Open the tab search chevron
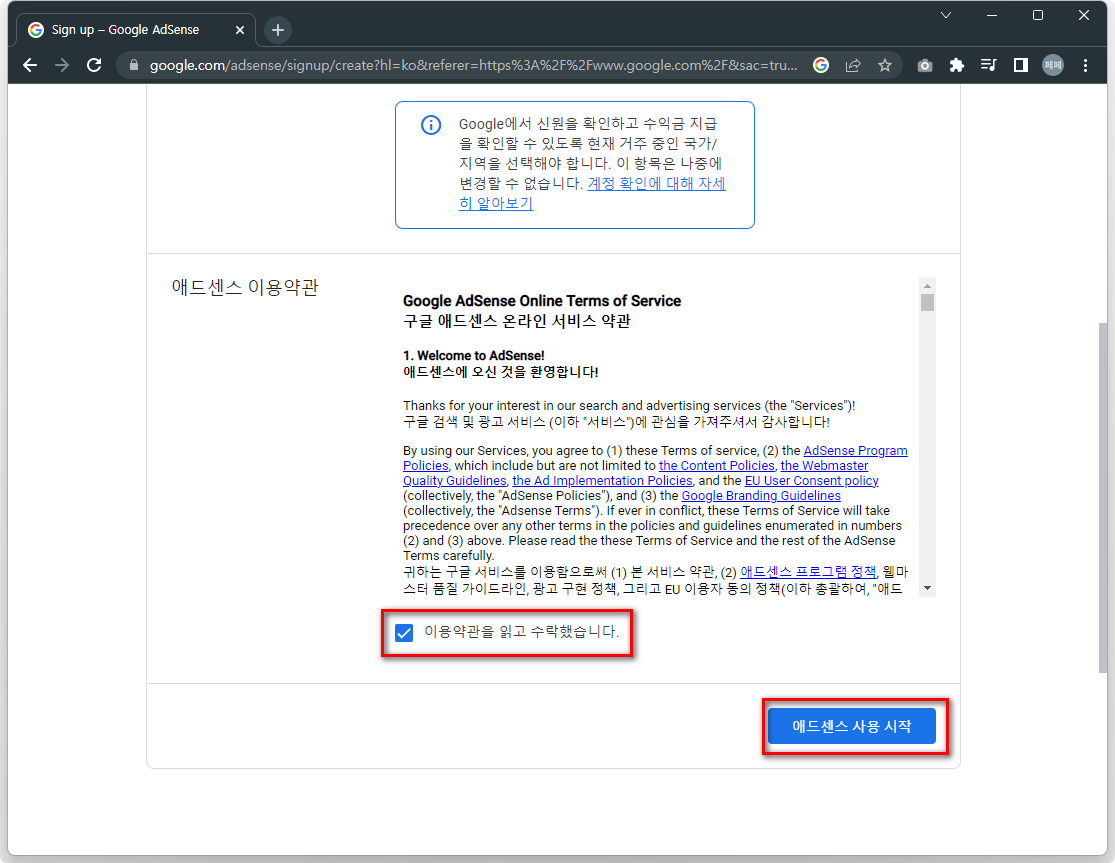The height and width of the screenshot is (863, 1115). 946,15
